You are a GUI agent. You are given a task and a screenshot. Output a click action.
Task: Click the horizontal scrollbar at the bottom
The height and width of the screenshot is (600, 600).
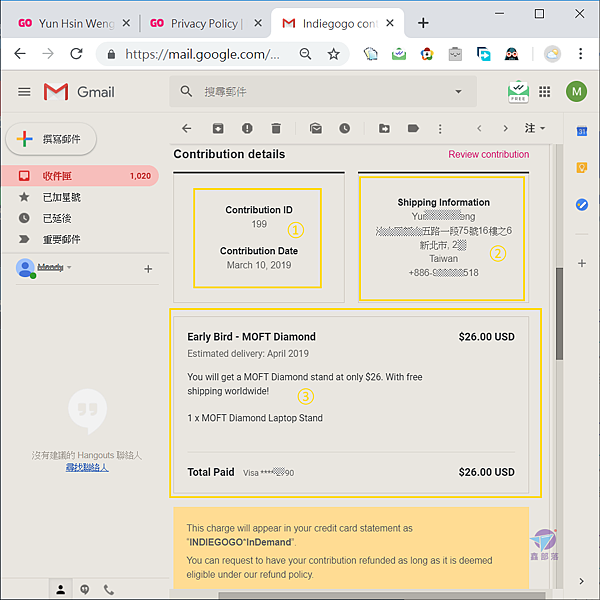pos(382,595)
